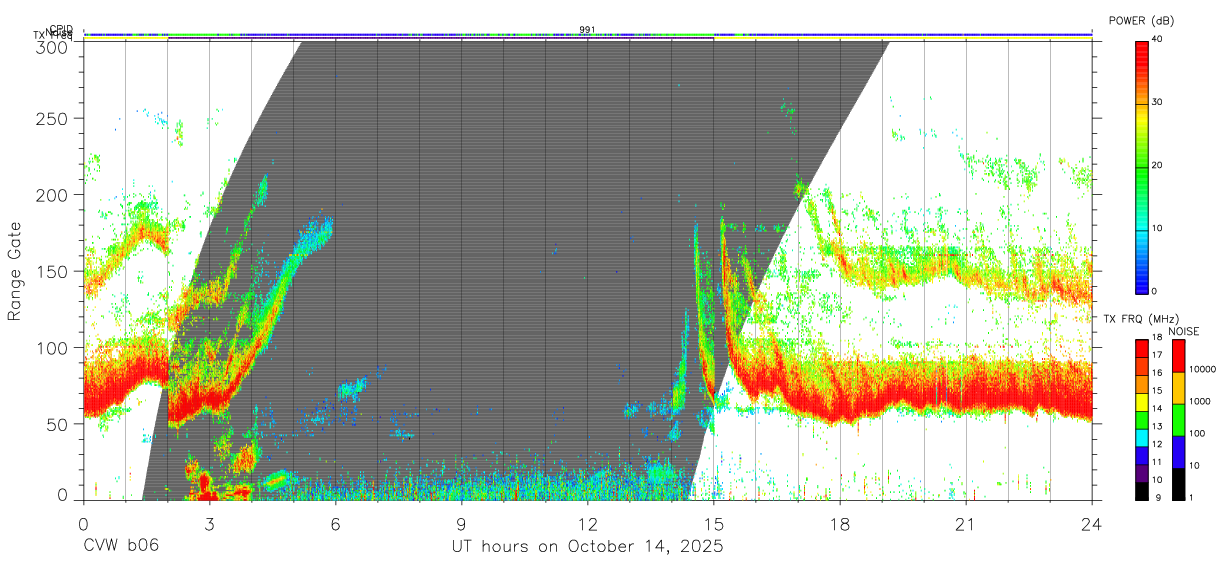1228x567 pixels.
Task: Select the black 9-10 MHz frequency swatch
Action: 1142,490
